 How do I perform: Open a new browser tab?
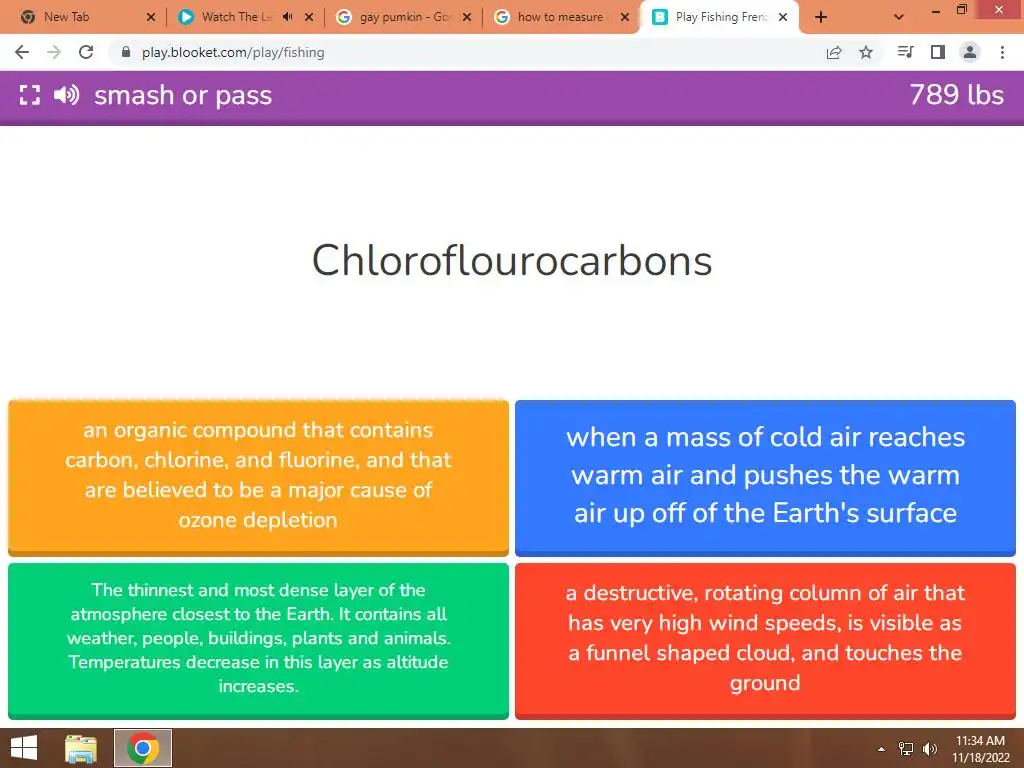tap(821, 18)
